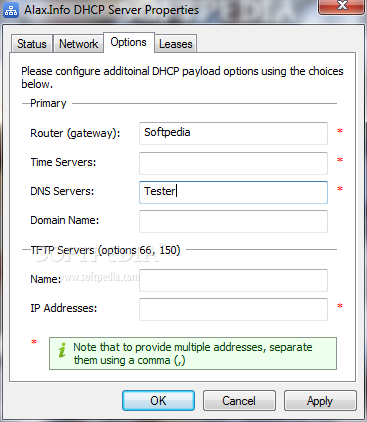
Task: Focus the Time Servers text box
Action: coord(233,163)
